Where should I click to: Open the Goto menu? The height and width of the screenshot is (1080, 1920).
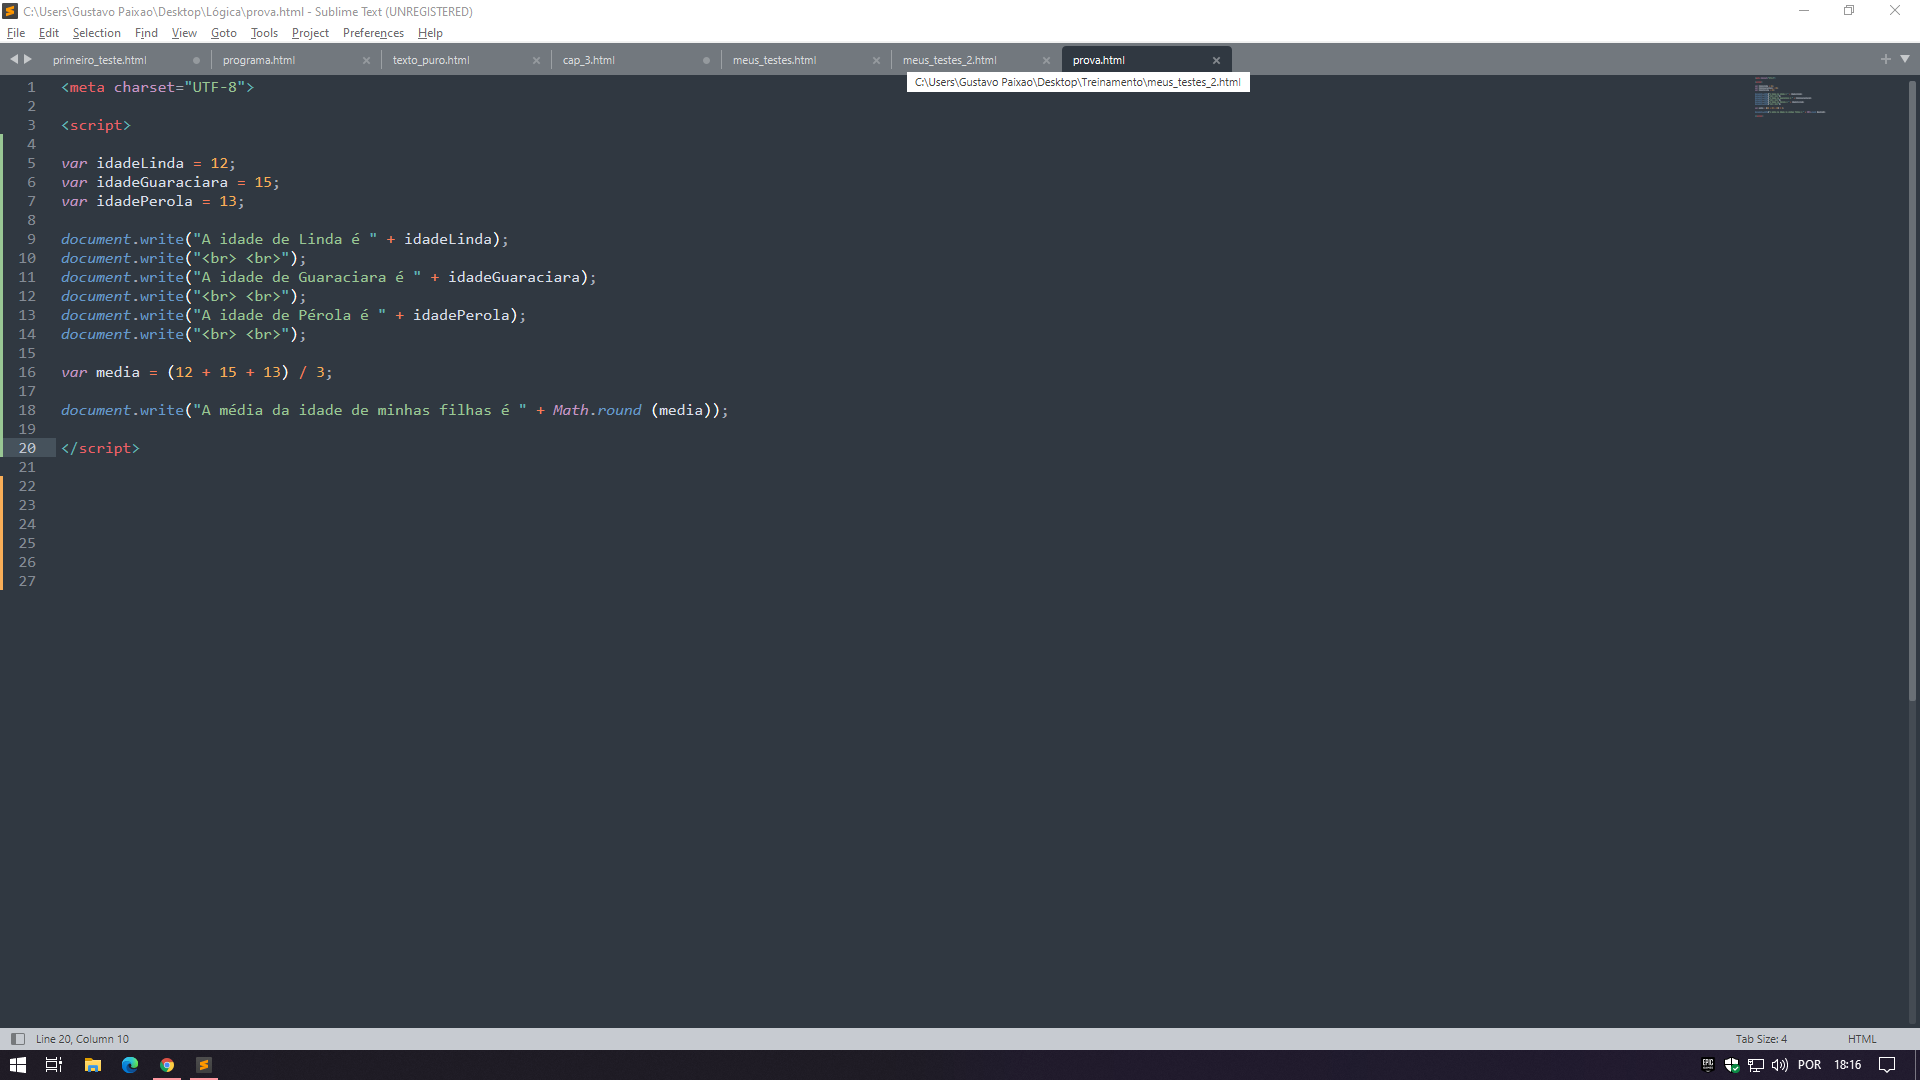pos(224,33)
